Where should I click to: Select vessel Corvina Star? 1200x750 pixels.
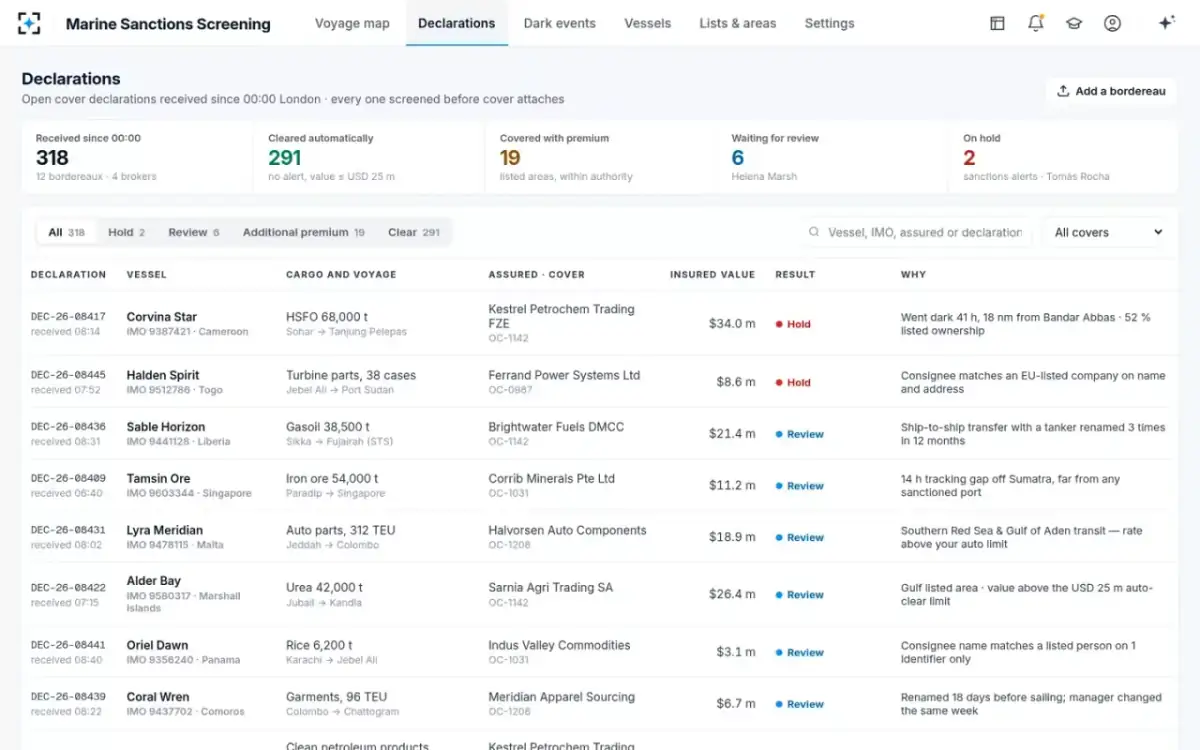pos(162,317)
